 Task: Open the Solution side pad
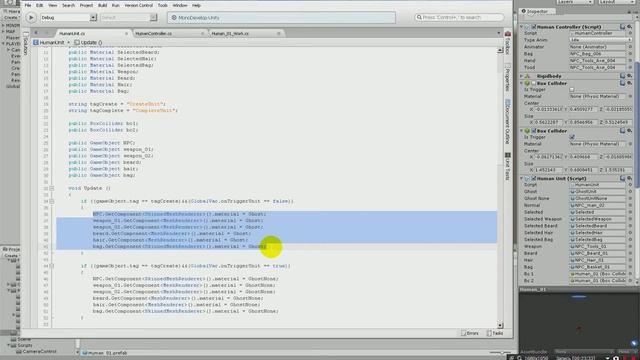pos(25,44)
